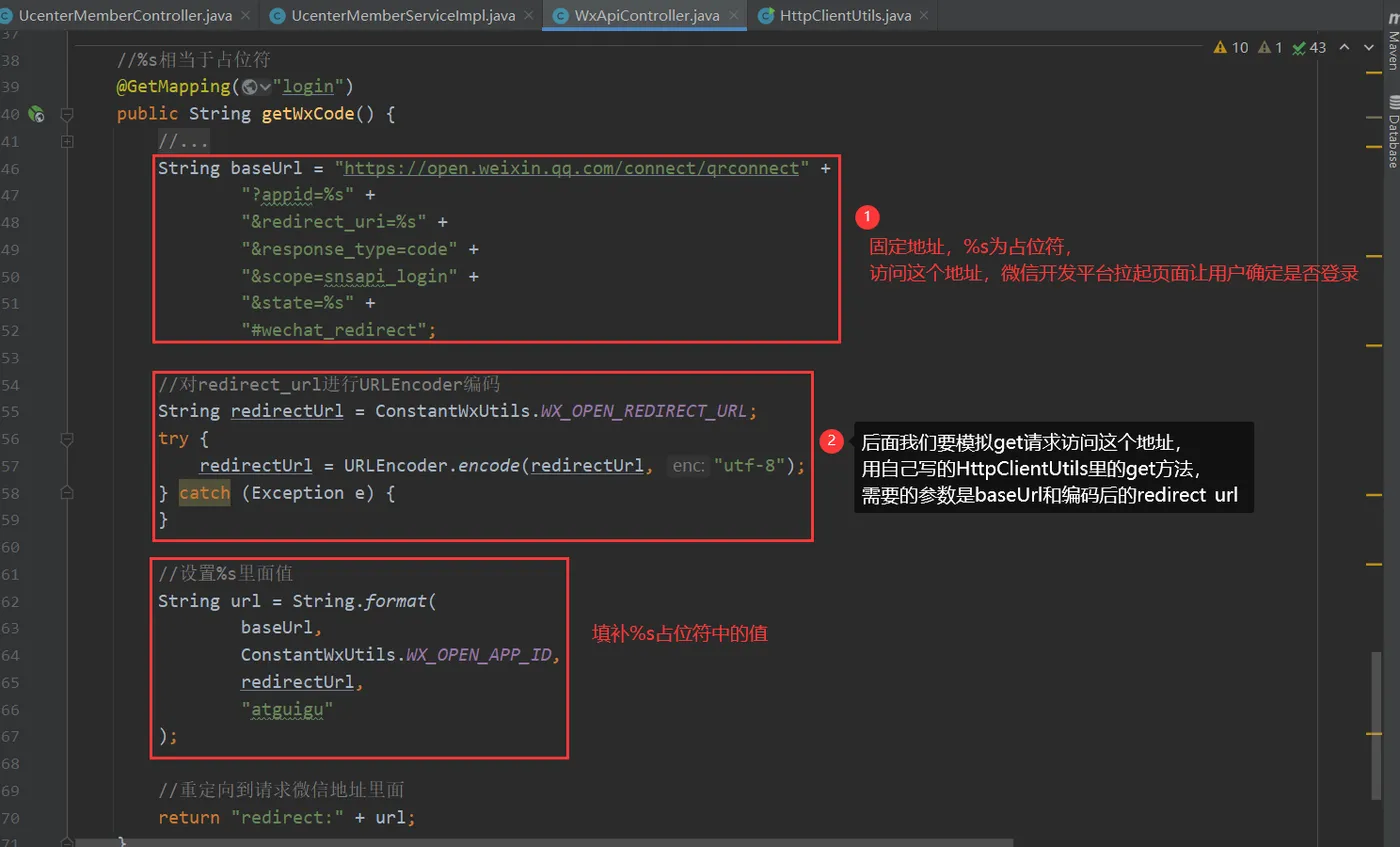Screen dimensions: 1400x847
Task: Click the previous-problem up chevron icon
Action: point(1345,47)
